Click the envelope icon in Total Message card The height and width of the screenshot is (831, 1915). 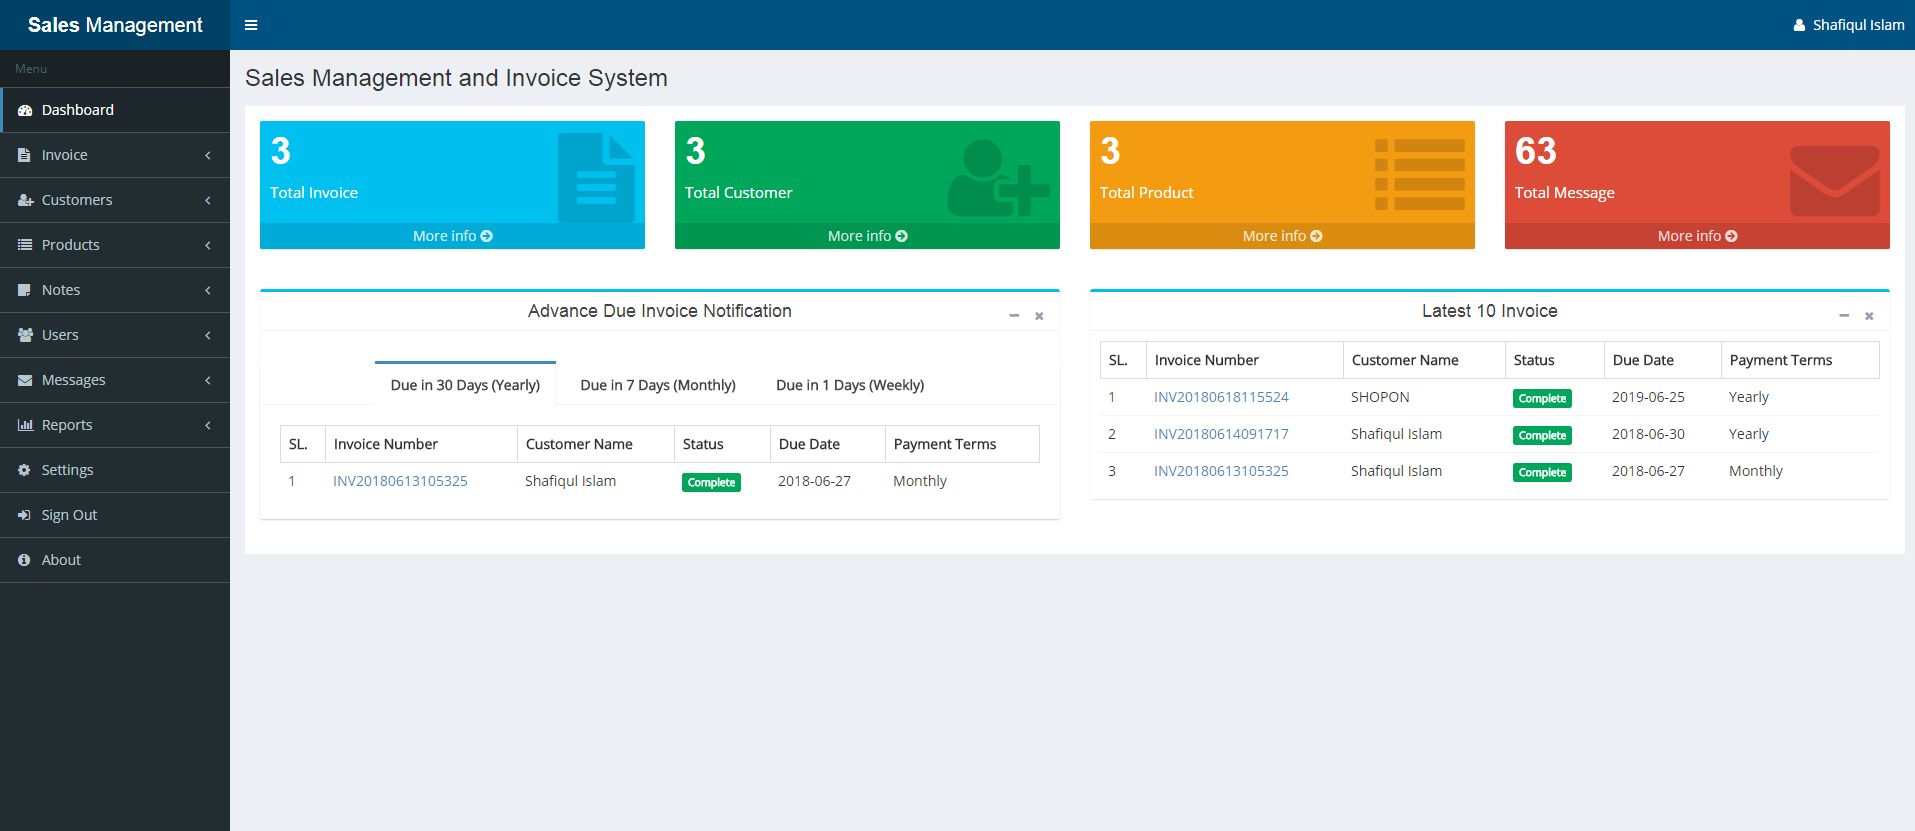[1834, 181]
